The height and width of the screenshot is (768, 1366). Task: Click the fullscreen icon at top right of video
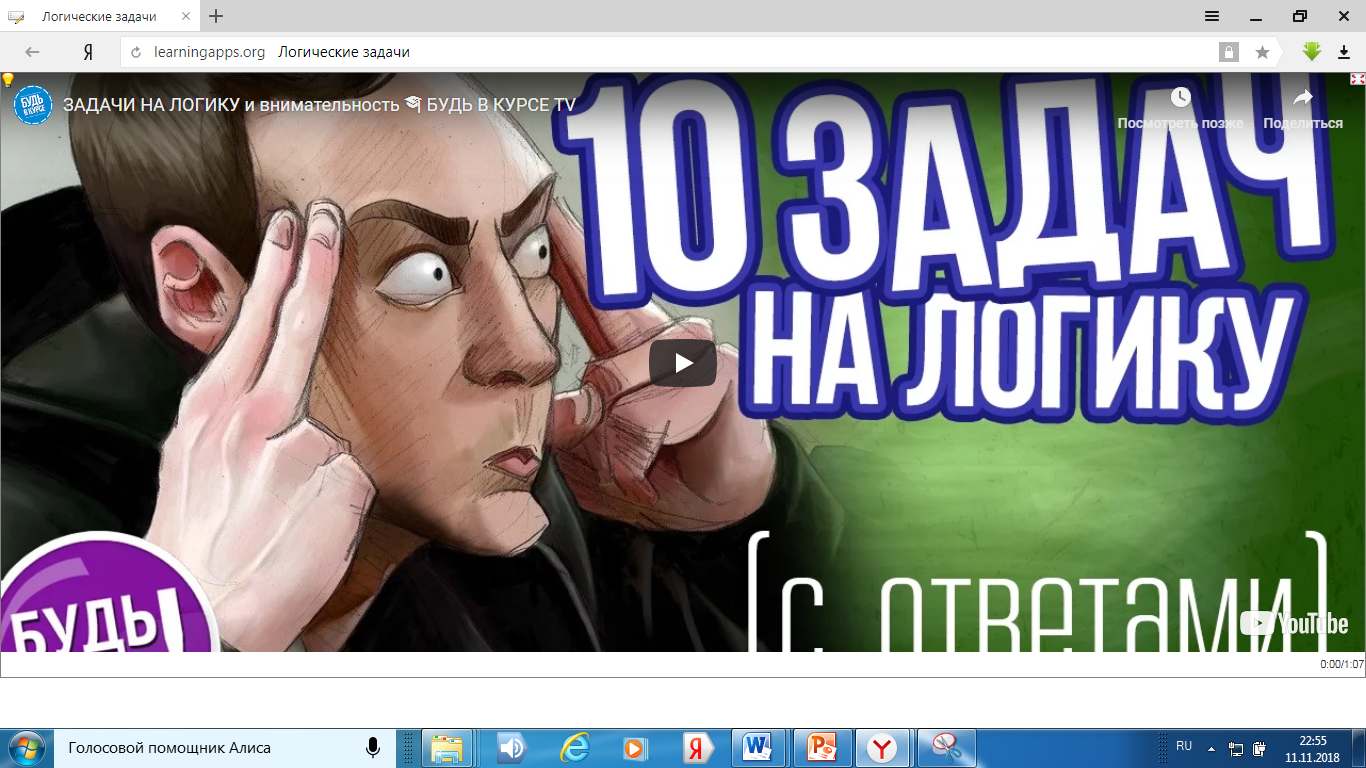coord(1357,79)
